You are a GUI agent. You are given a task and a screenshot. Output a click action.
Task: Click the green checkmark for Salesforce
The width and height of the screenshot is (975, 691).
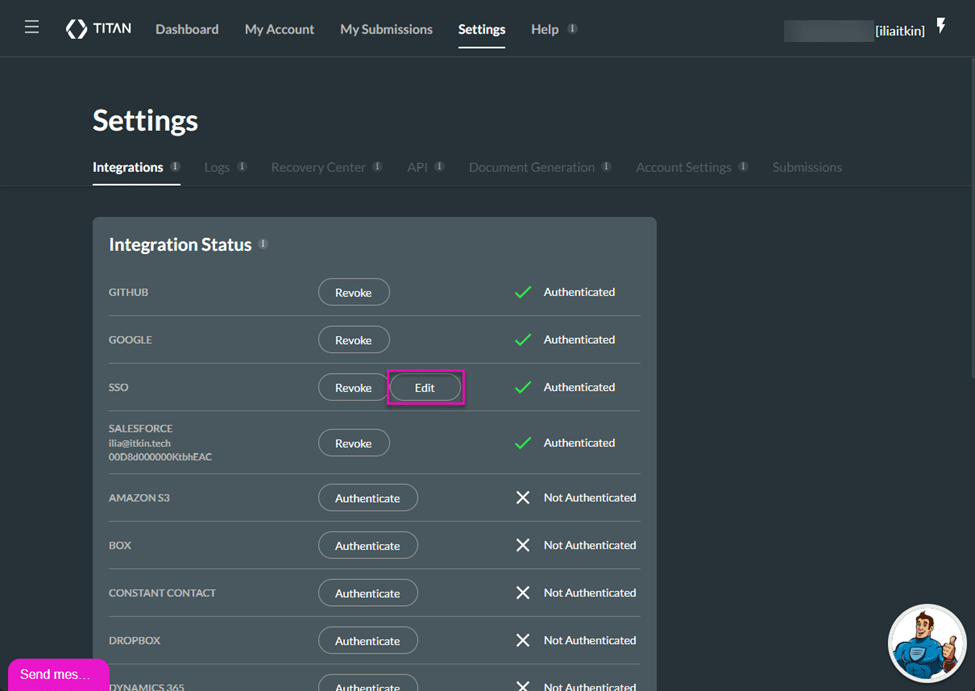tap(523, 443)
